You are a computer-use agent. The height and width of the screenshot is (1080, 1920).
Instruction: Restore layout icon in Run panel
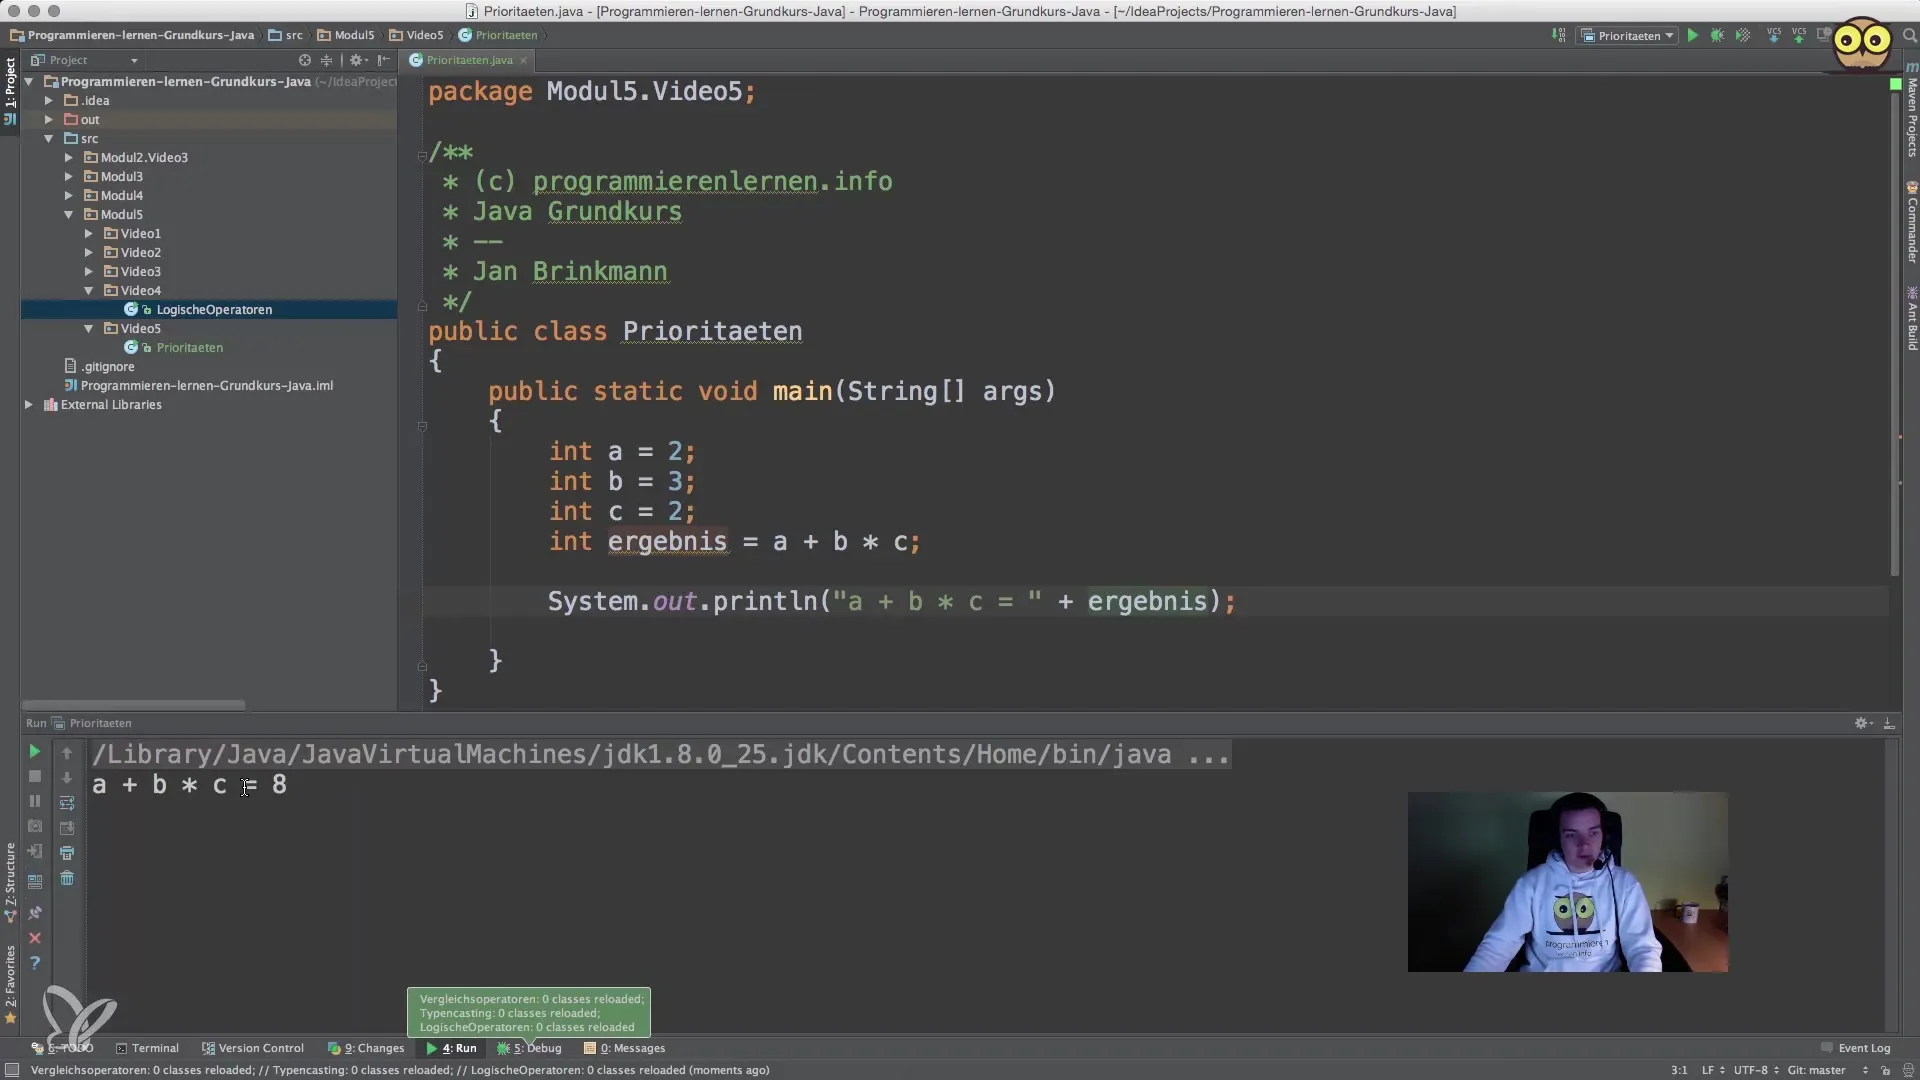coord(34,882)
